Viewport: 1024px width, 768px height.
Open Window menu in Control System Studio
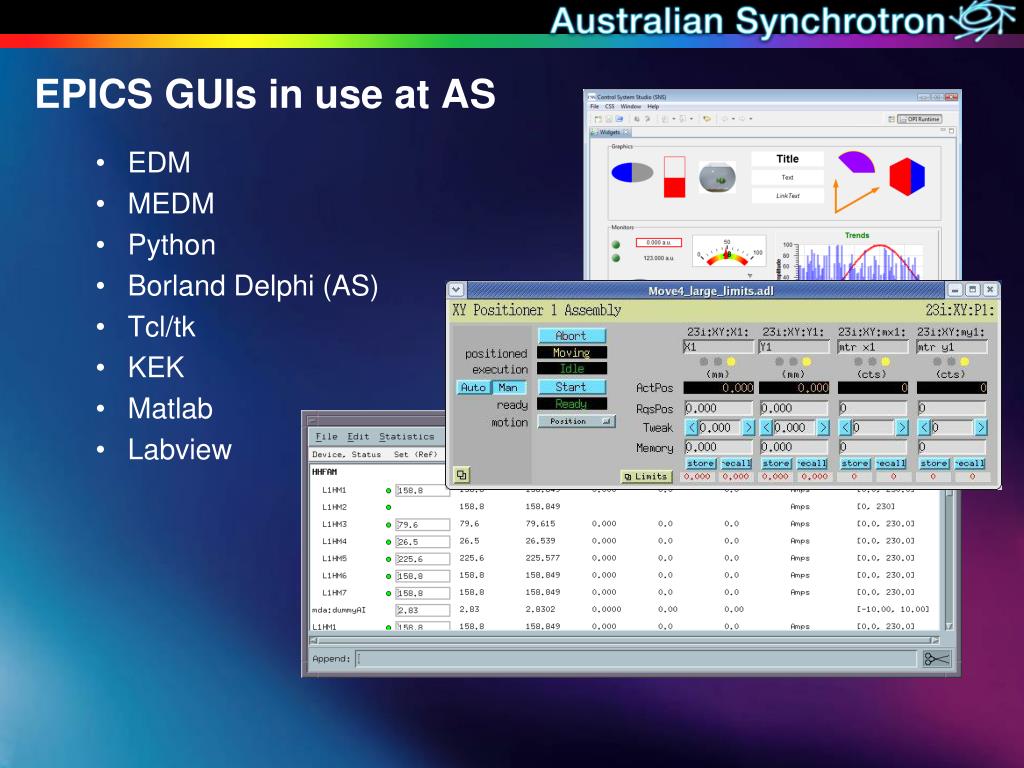coord(630,106)
